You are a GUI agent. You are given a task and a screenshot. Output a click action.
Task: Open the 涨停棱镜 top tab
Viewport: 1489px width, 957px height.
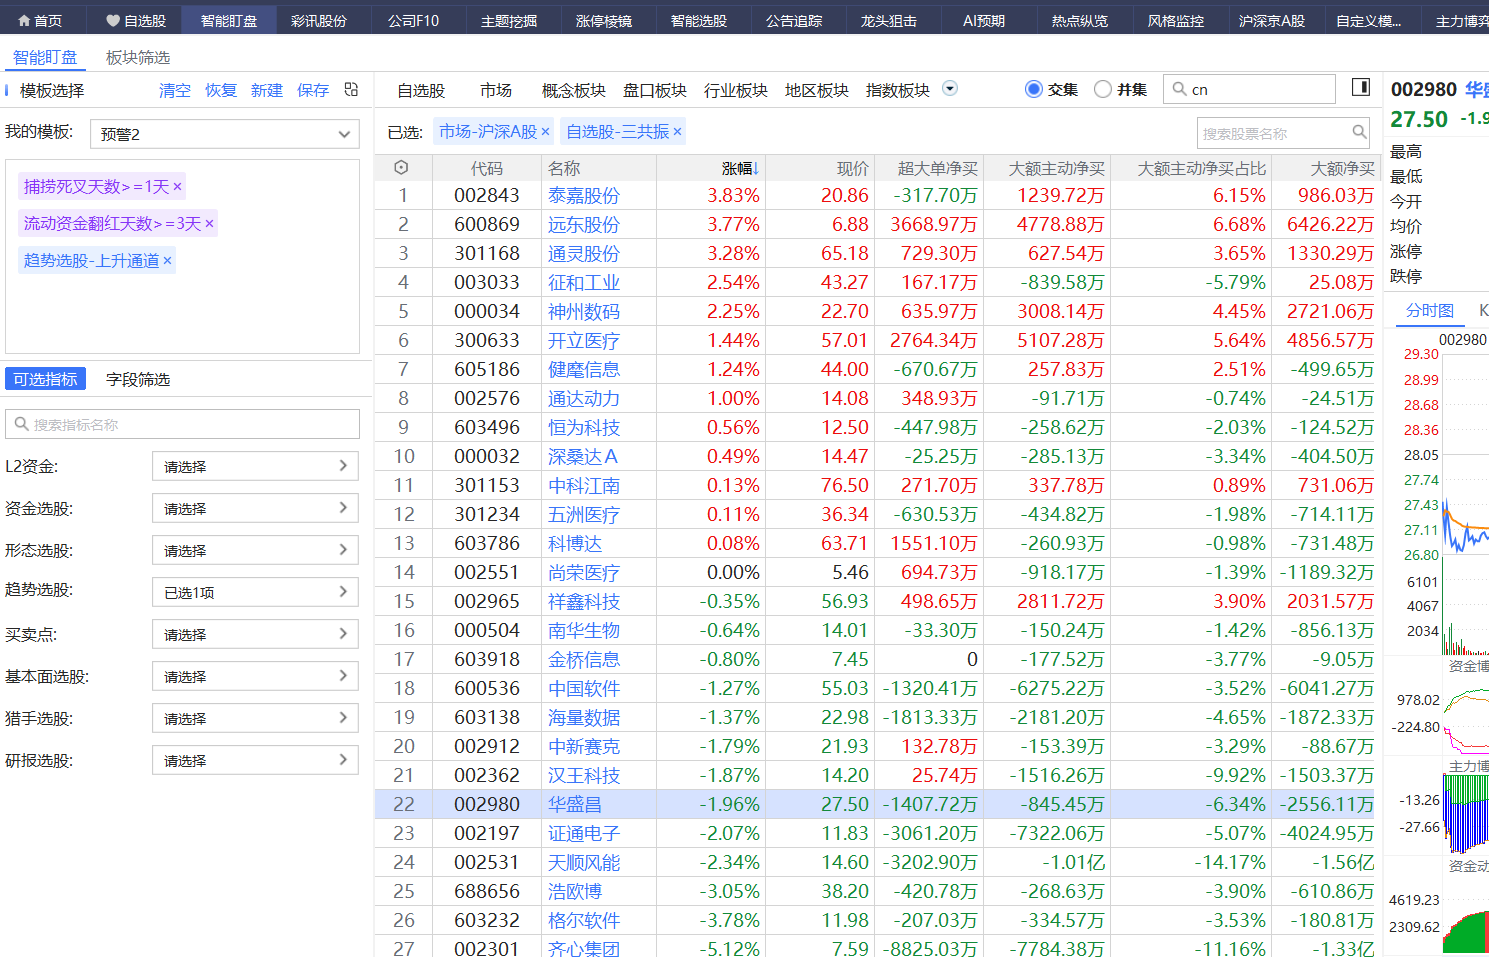point(604,20)
